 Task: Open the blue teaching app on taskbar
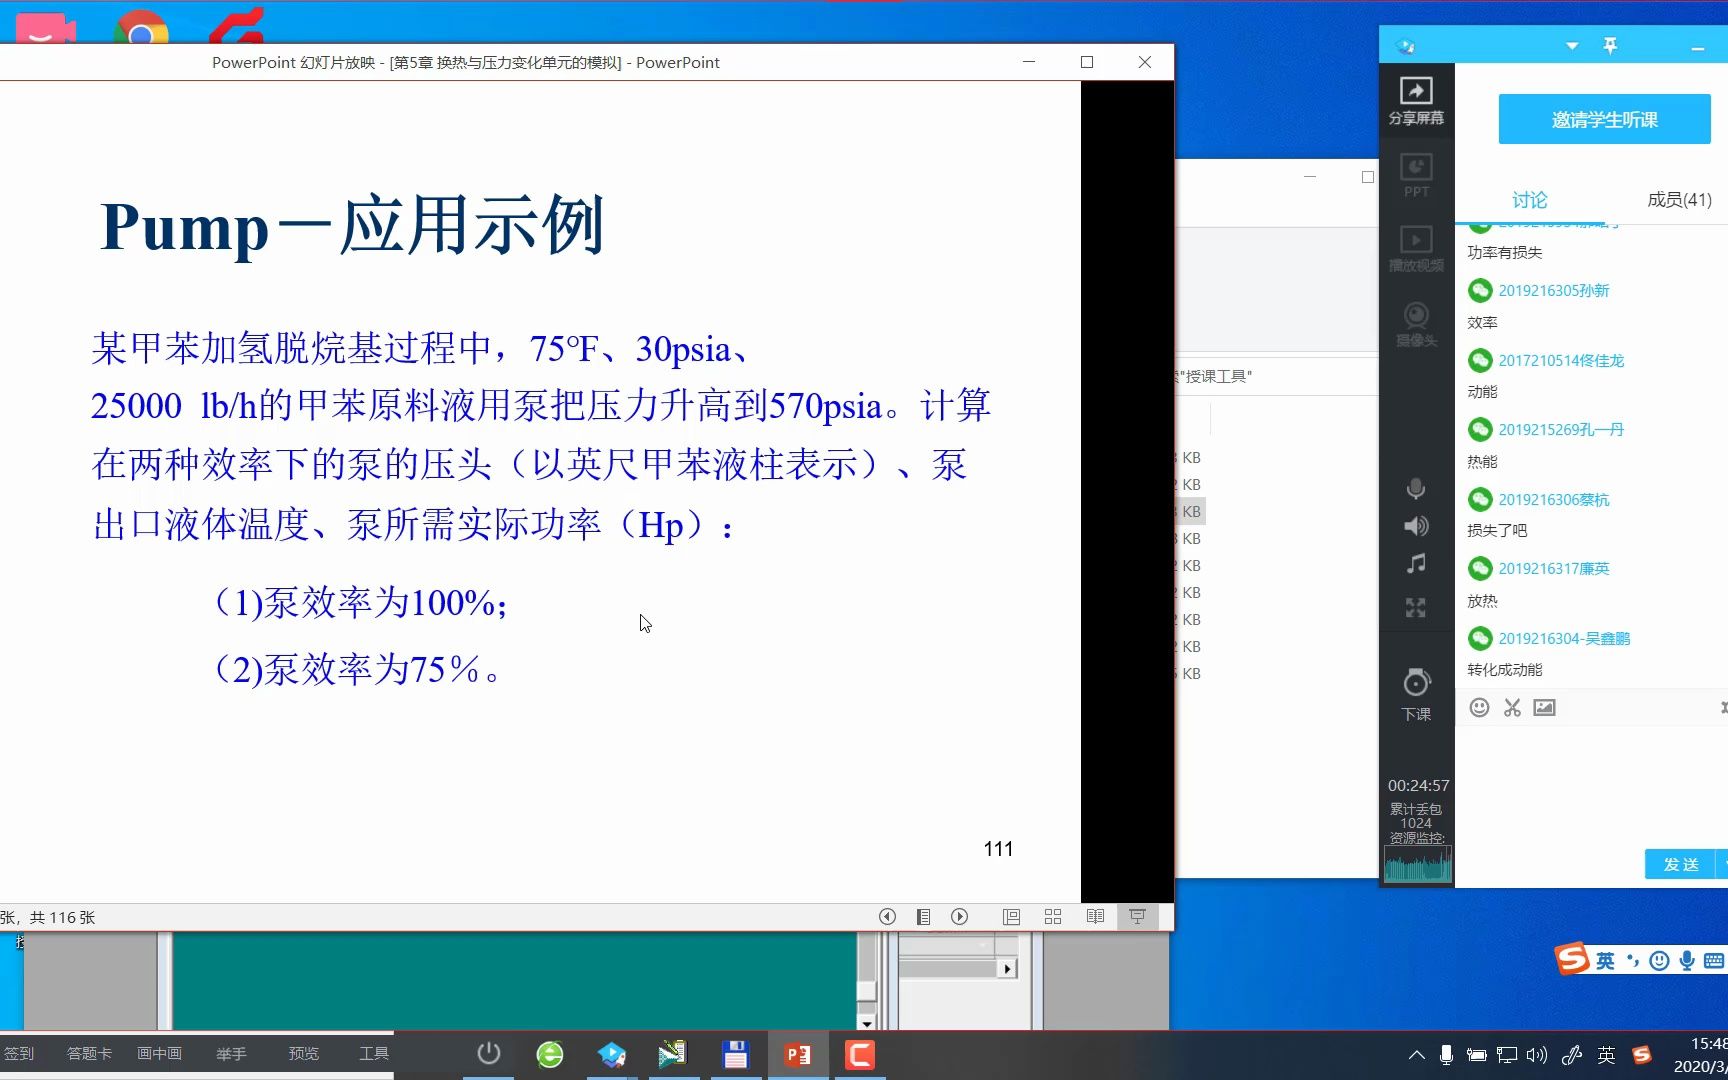612,1054
